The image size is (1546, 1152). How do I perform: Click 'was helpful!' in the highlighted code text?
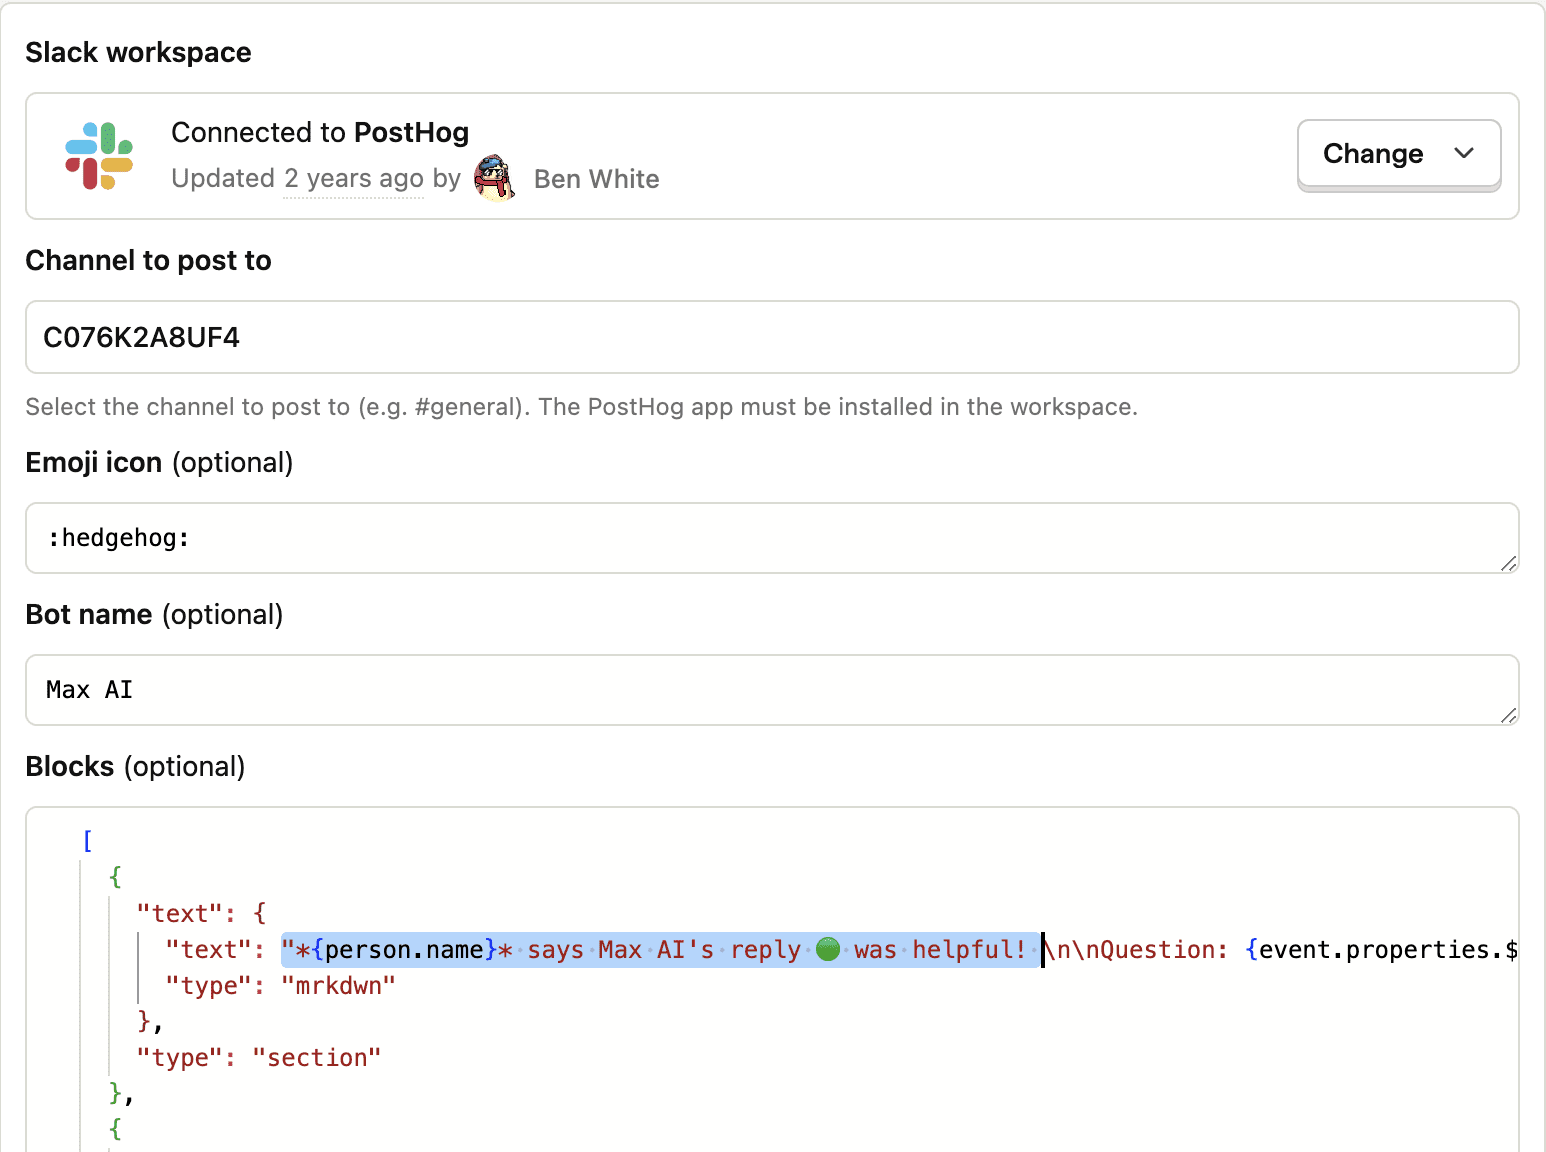(x=940, y=950)
